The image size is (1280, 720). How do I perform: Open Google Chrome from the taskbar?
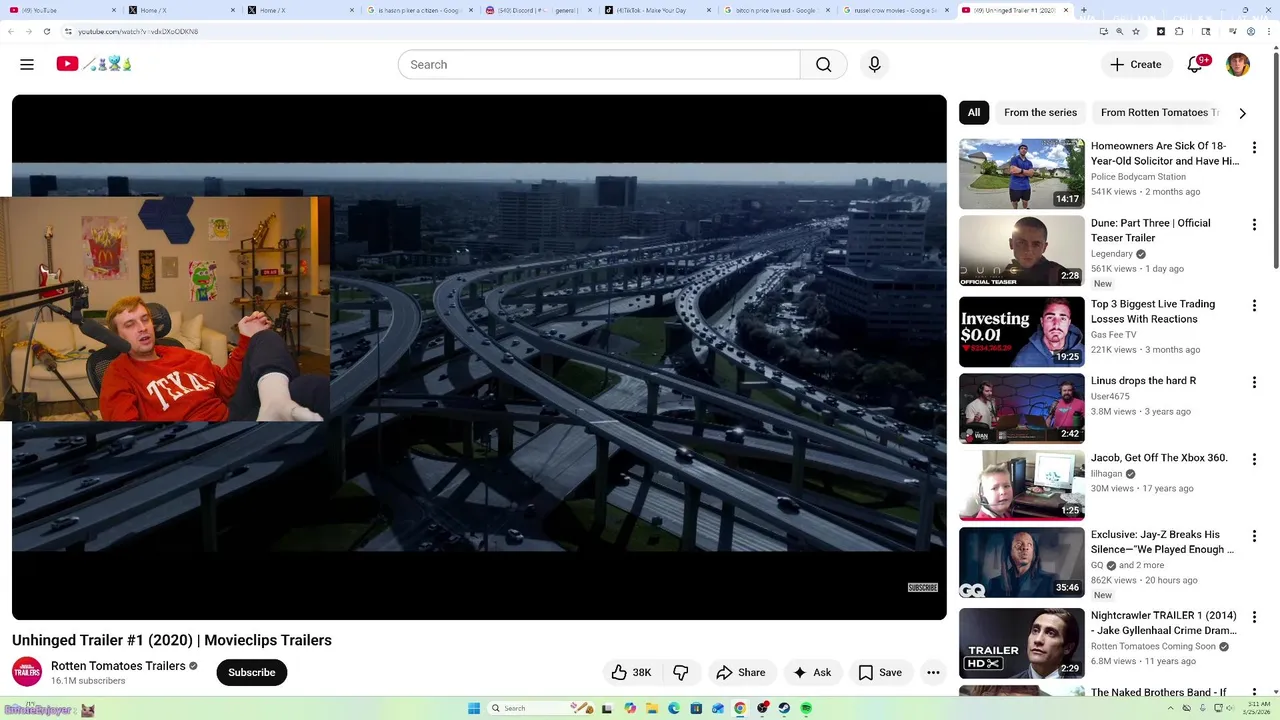(x=740, y=708)
